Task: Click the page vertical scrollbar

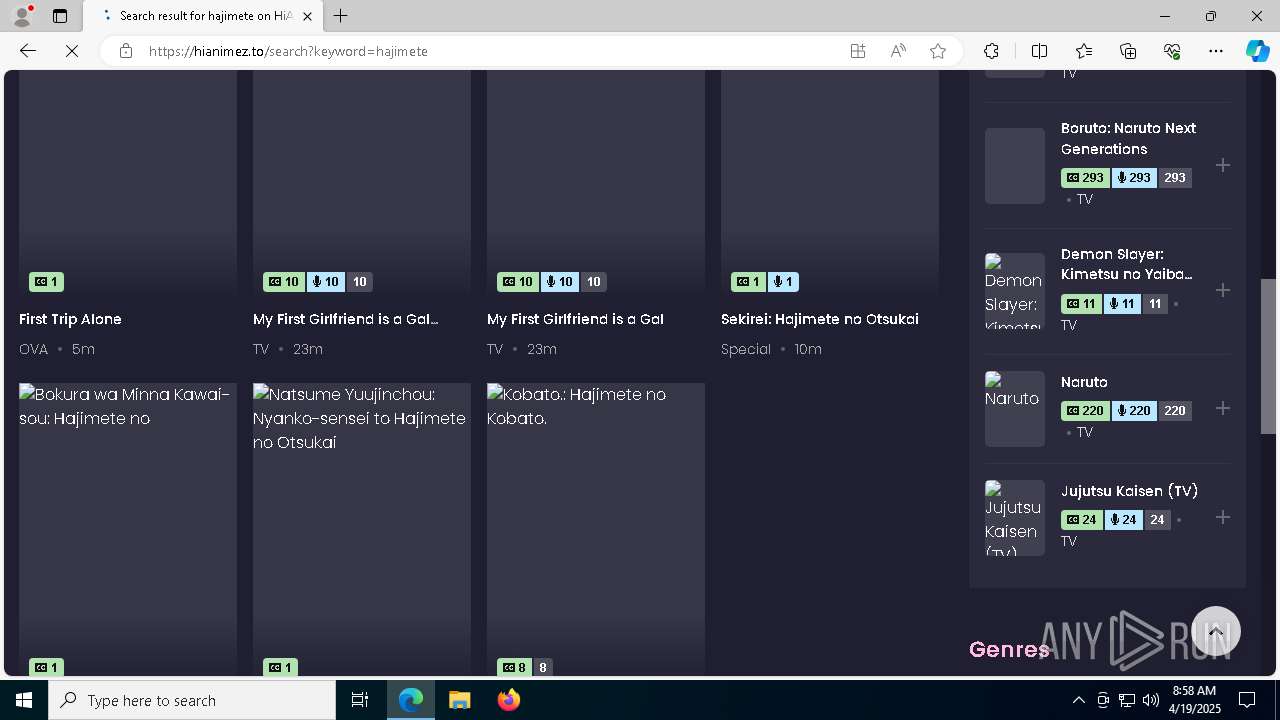Action: [x=1268, y=356]
